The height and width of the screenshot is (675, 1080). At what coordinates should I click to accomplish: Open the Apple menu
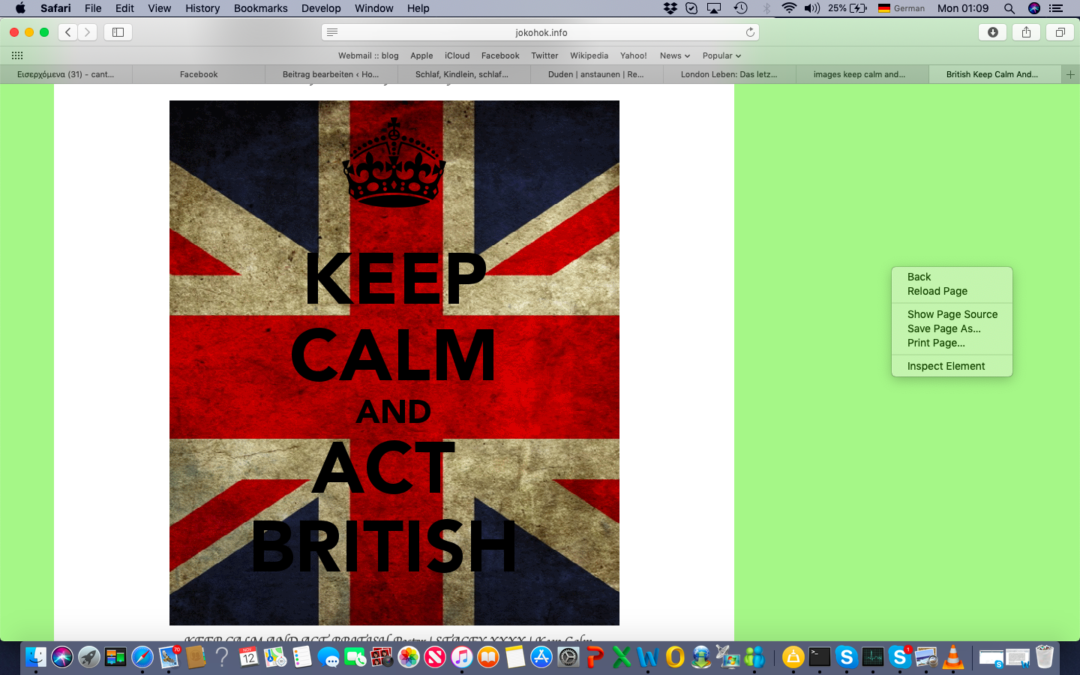click(20, 8)
